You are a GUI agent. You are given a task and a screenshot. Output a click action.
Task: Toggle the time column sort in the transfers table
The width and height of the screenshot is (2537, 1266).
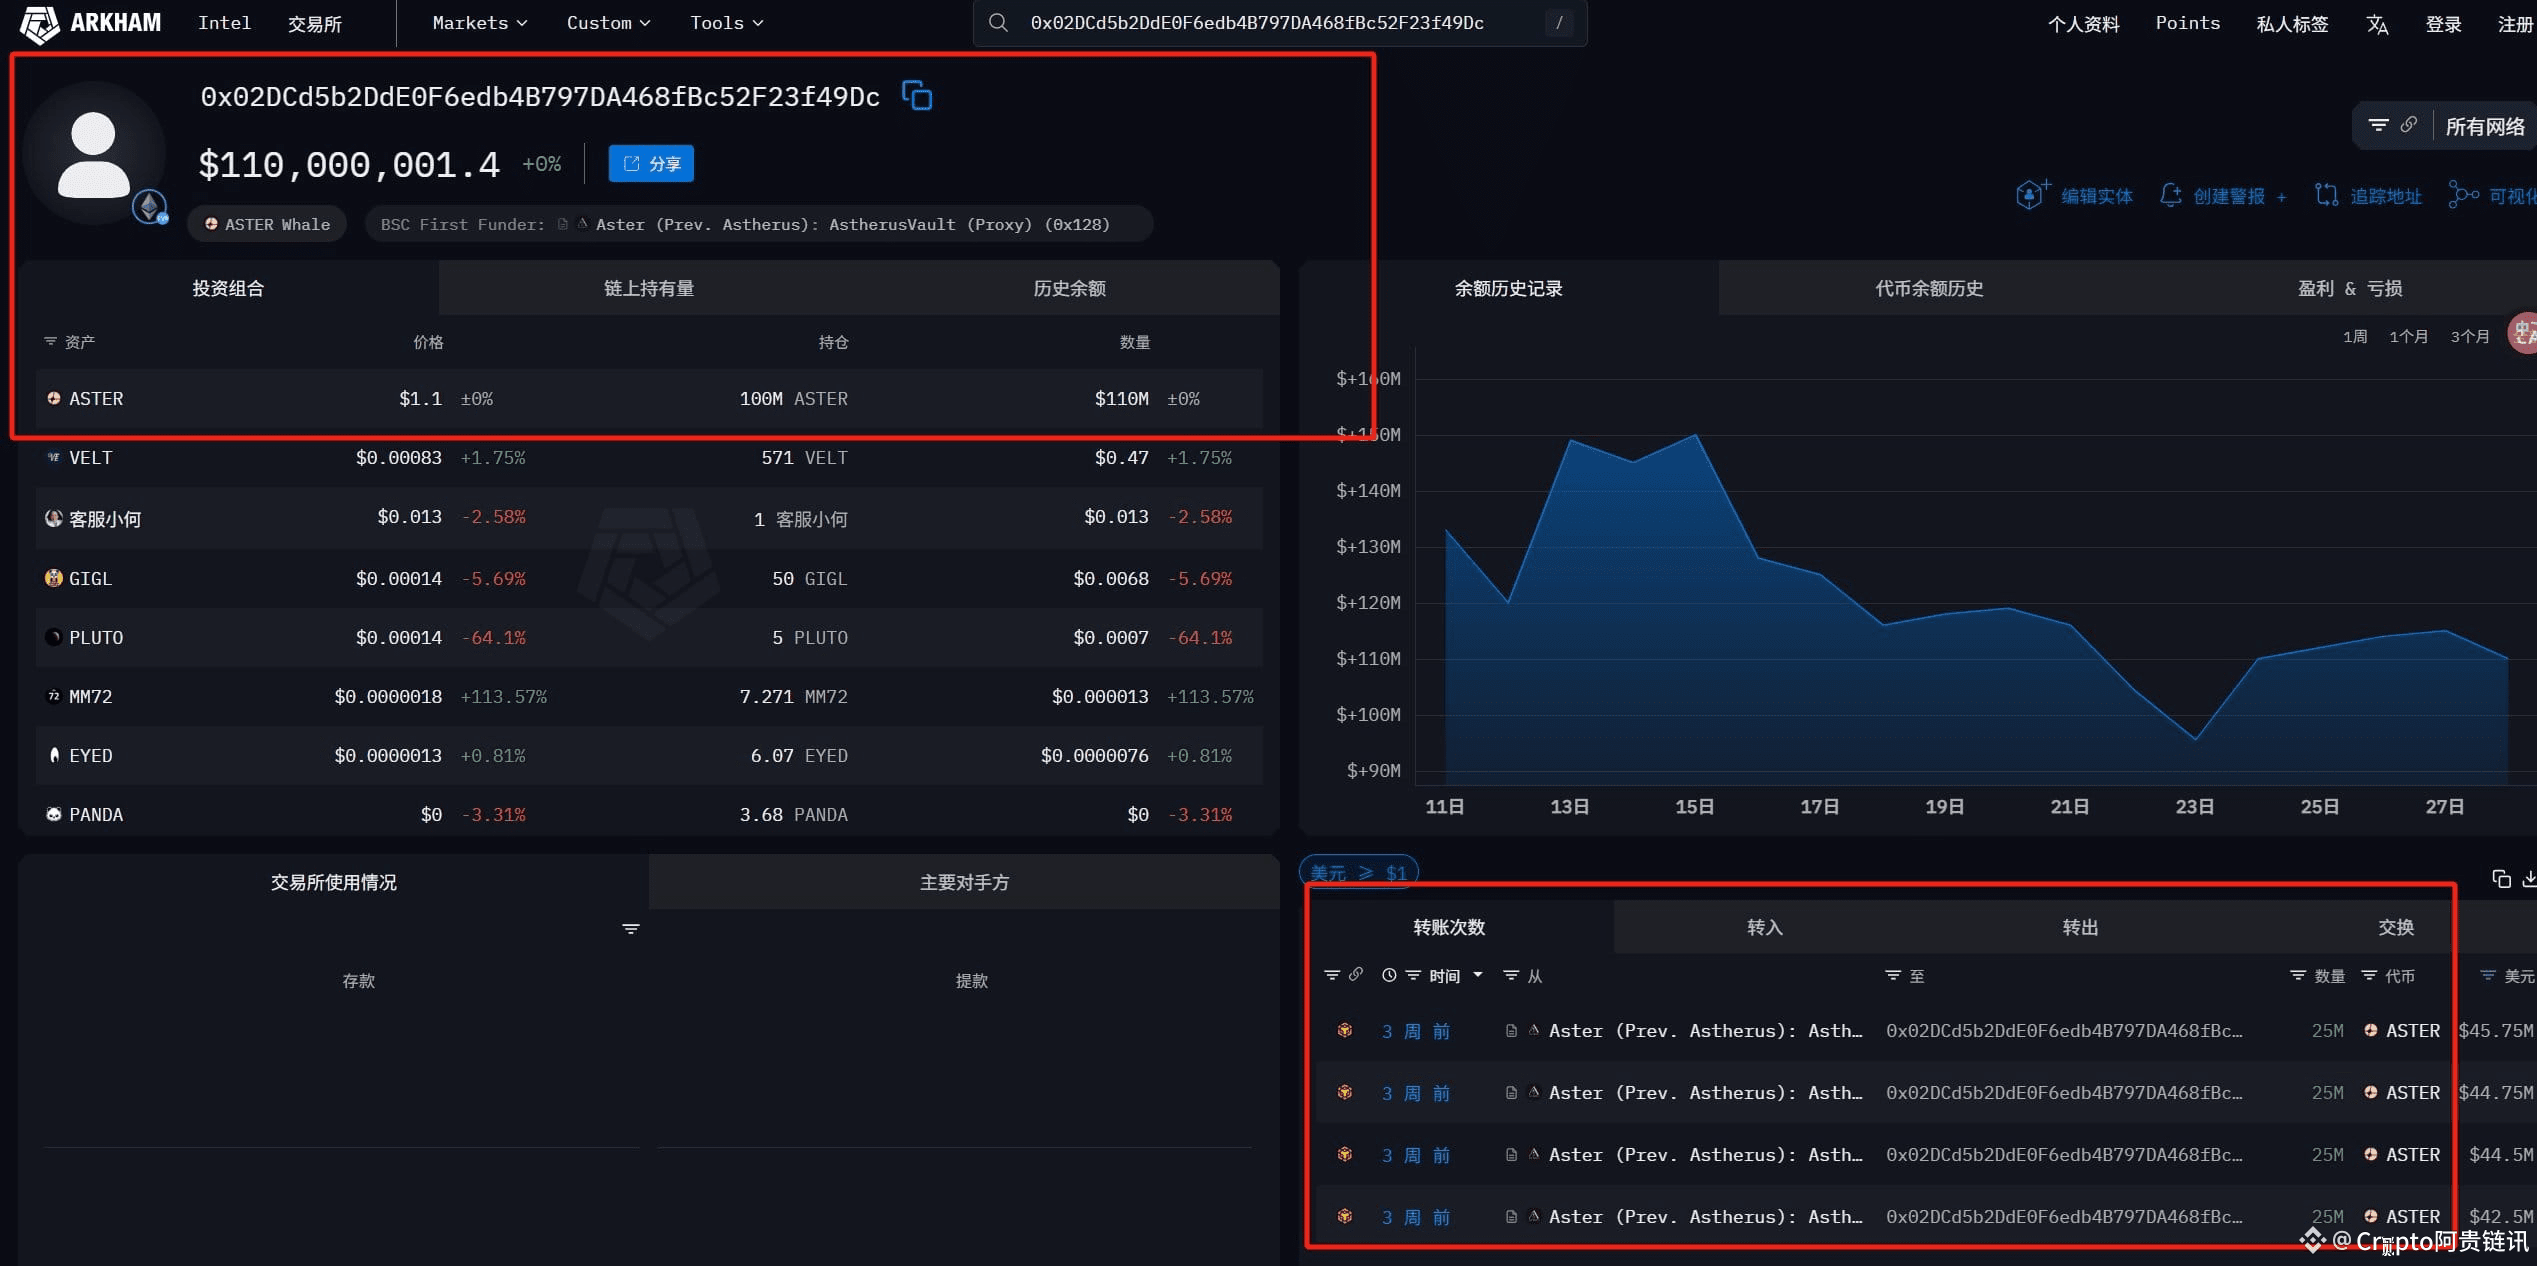coord(1444,976)
